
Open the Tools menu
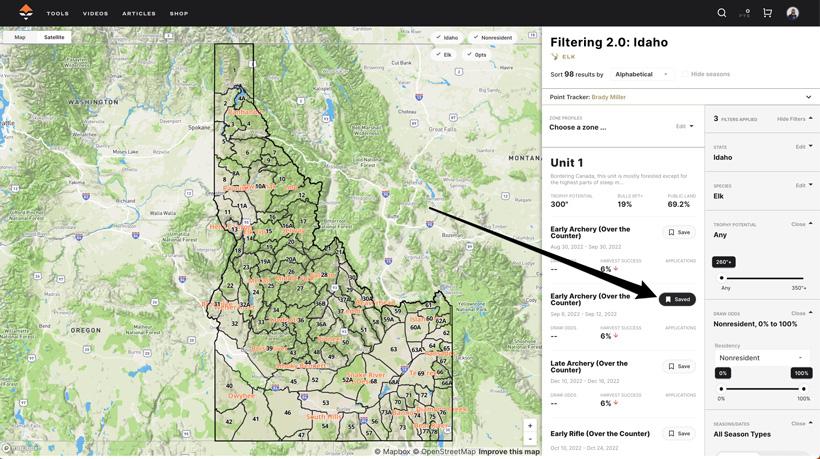(58, 14)
